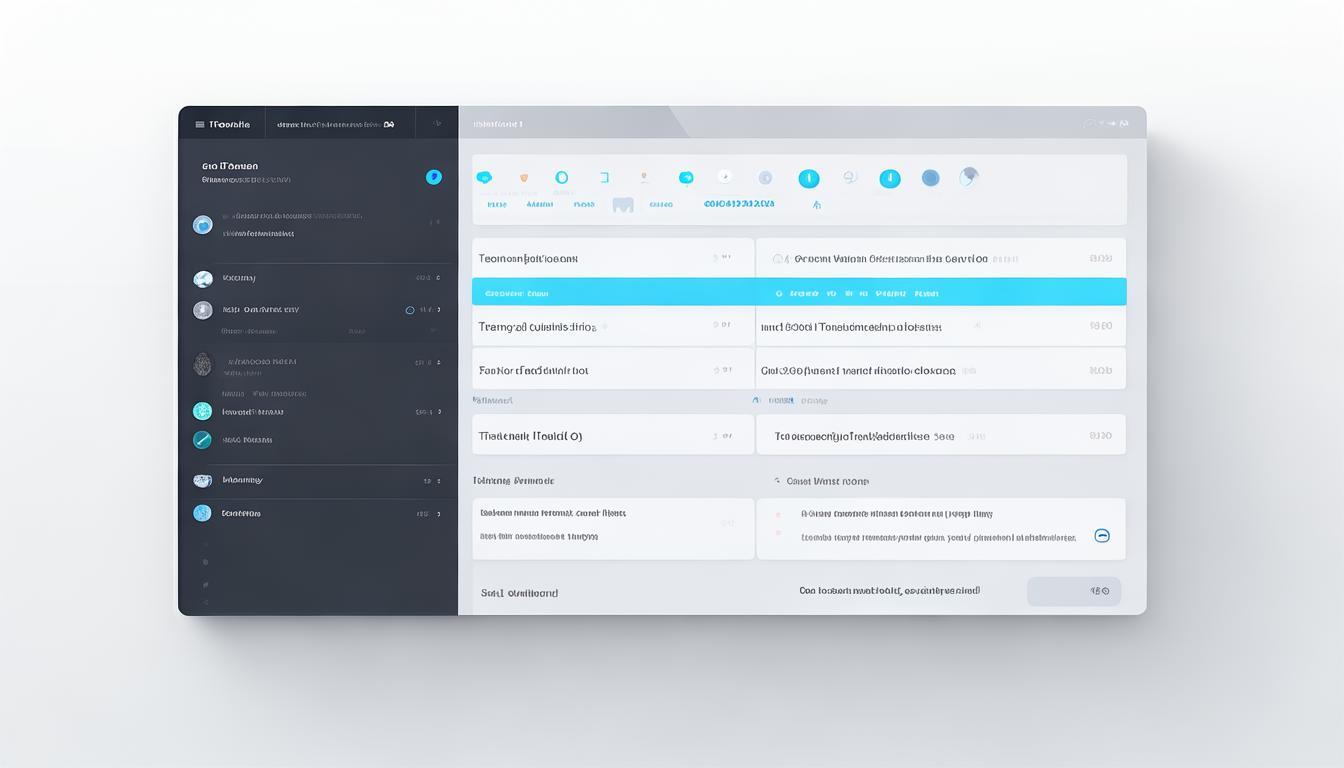Toggle the small blue ring in sidebar row

(x=410, y=310)
